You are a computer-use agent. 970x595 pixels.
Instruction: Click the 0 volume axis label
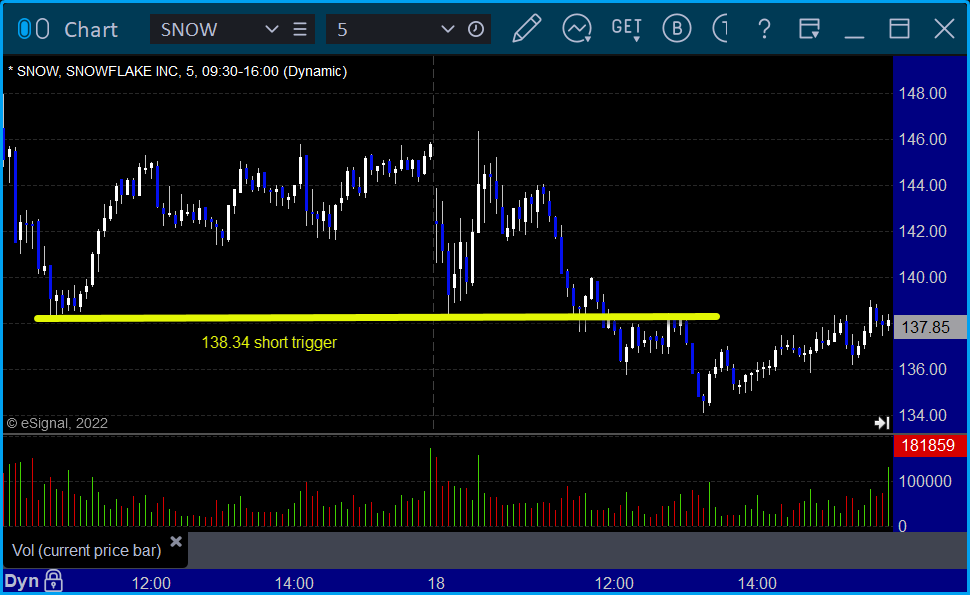902,526
